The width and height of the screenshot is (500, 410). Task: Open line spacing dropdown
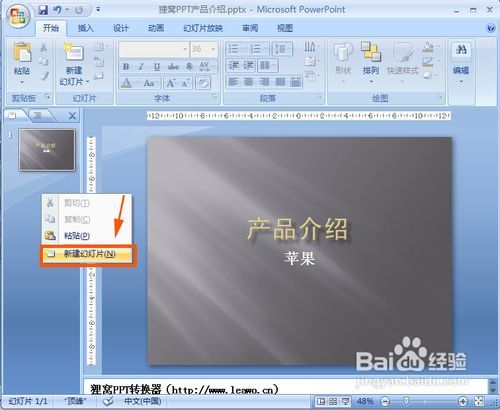coord(282,49)
